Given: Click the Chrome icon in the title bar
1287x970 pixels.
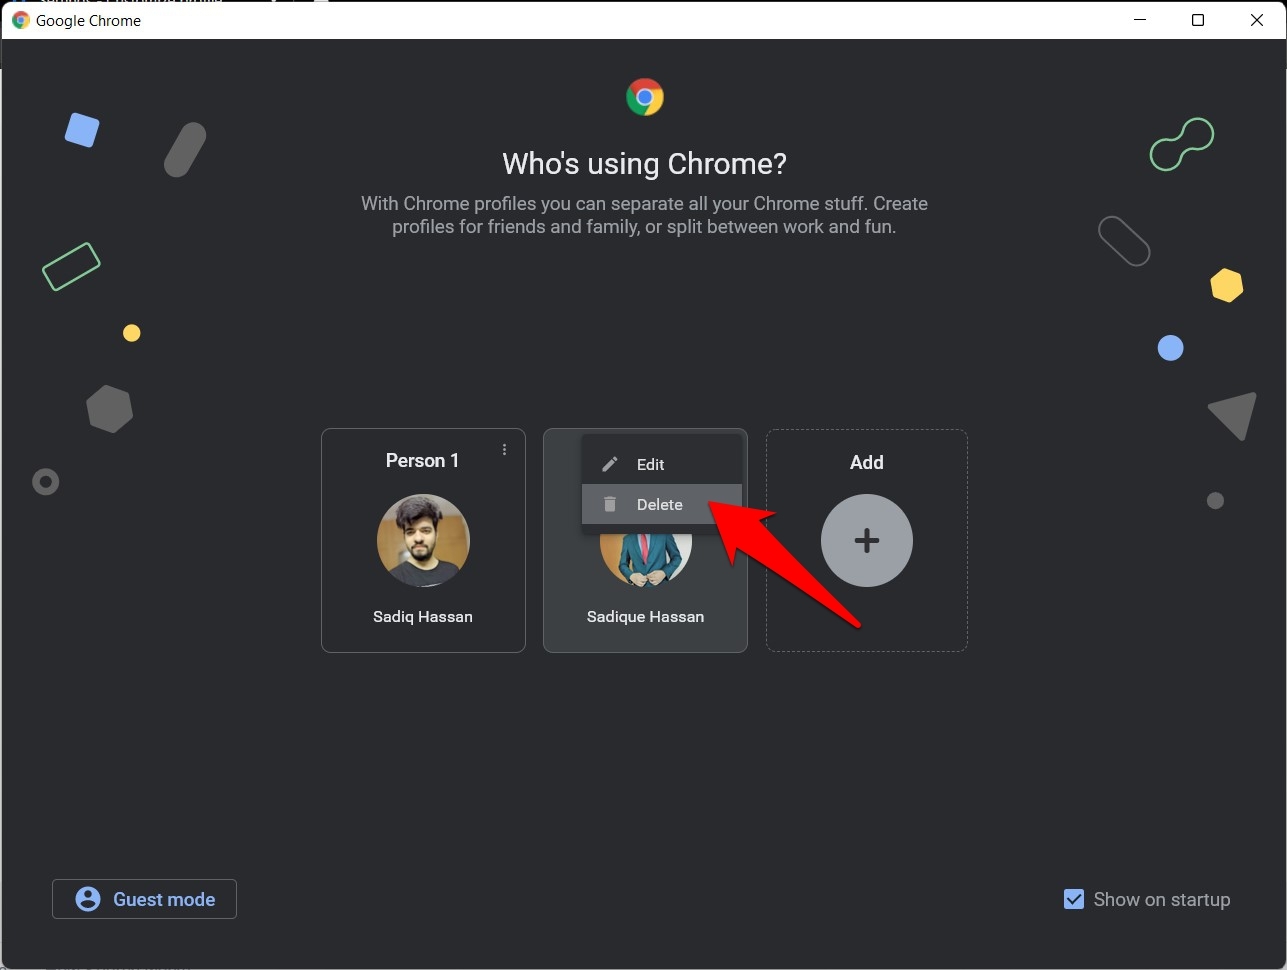Looking at the screenshot, I should tap(19, 20).
